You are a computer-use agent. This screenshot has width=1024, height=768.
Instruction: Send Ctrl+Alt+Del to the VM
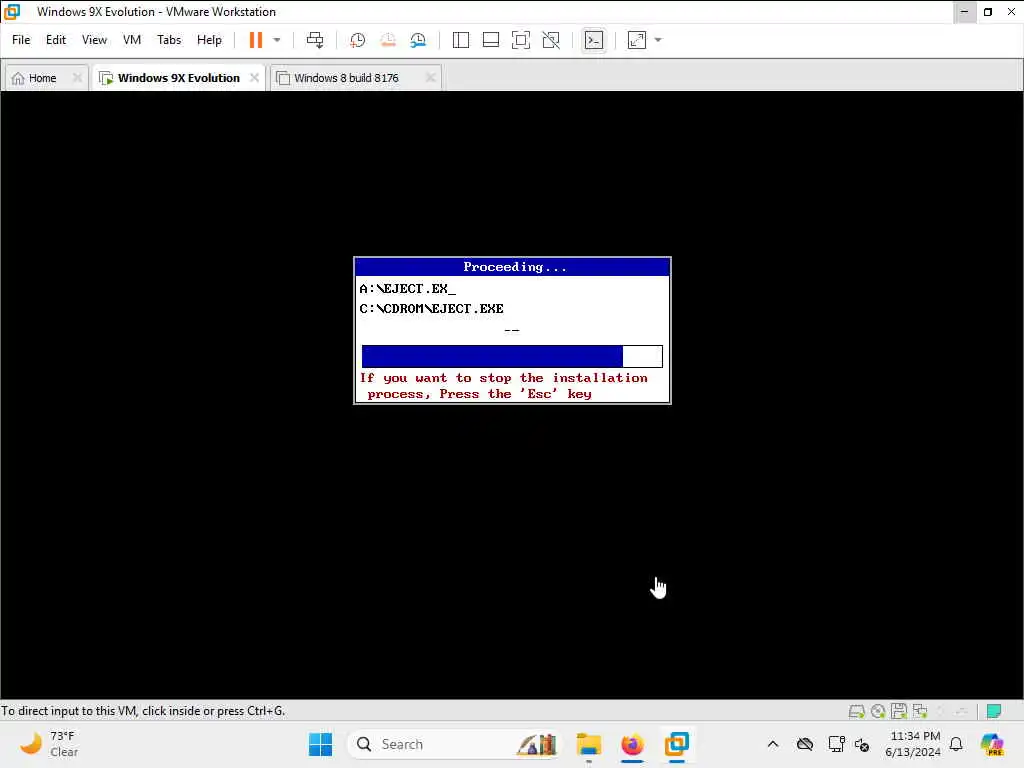point(315,40)
